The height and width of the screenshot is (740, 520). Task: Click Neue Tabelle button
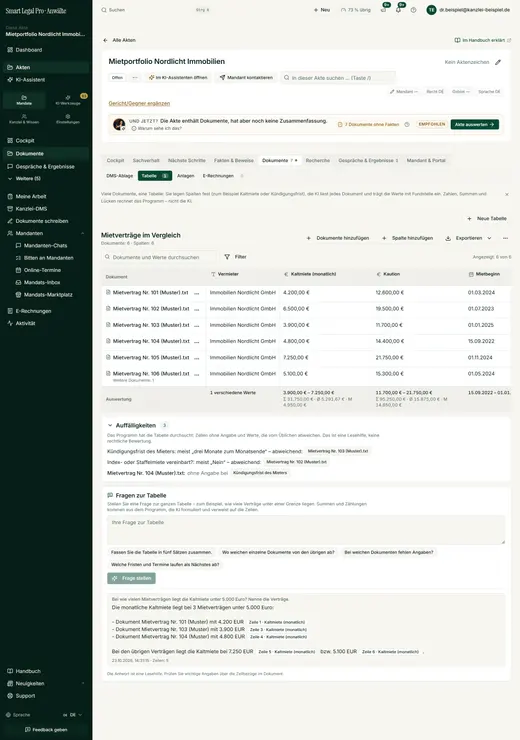486,219
